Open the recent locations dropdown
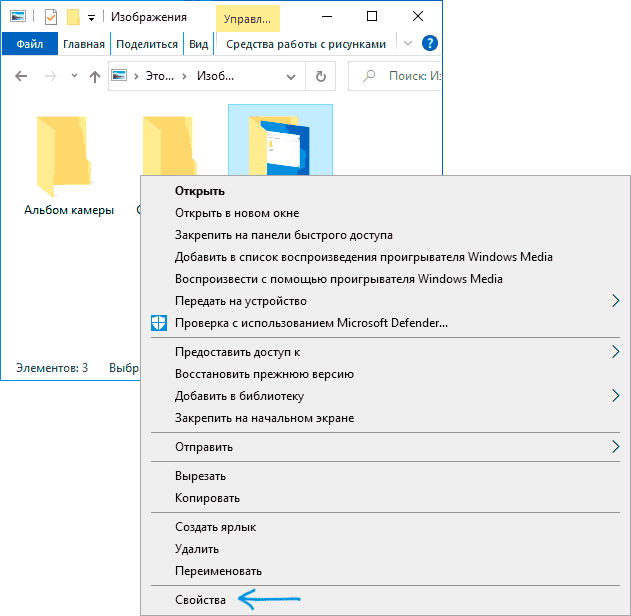 [74, 75]
